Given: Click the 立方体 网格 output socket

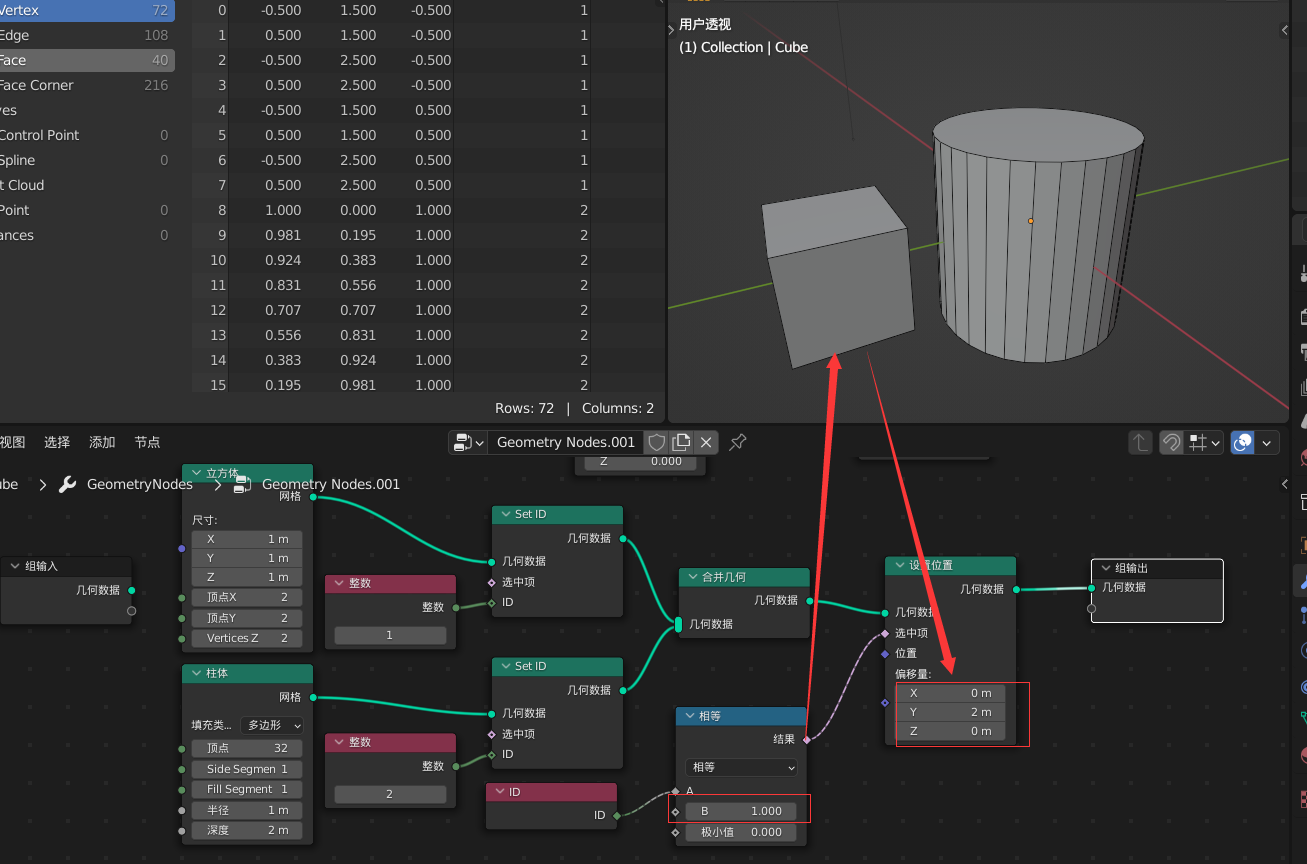Looking at the screenshot, I should tap(312, 496).
